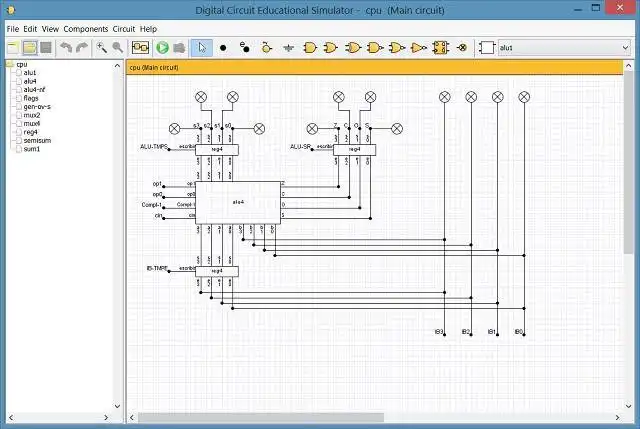The width and height of the screenshot is (640, 429).
Task: Open the Help menu
Action: (x=148, y=29)
